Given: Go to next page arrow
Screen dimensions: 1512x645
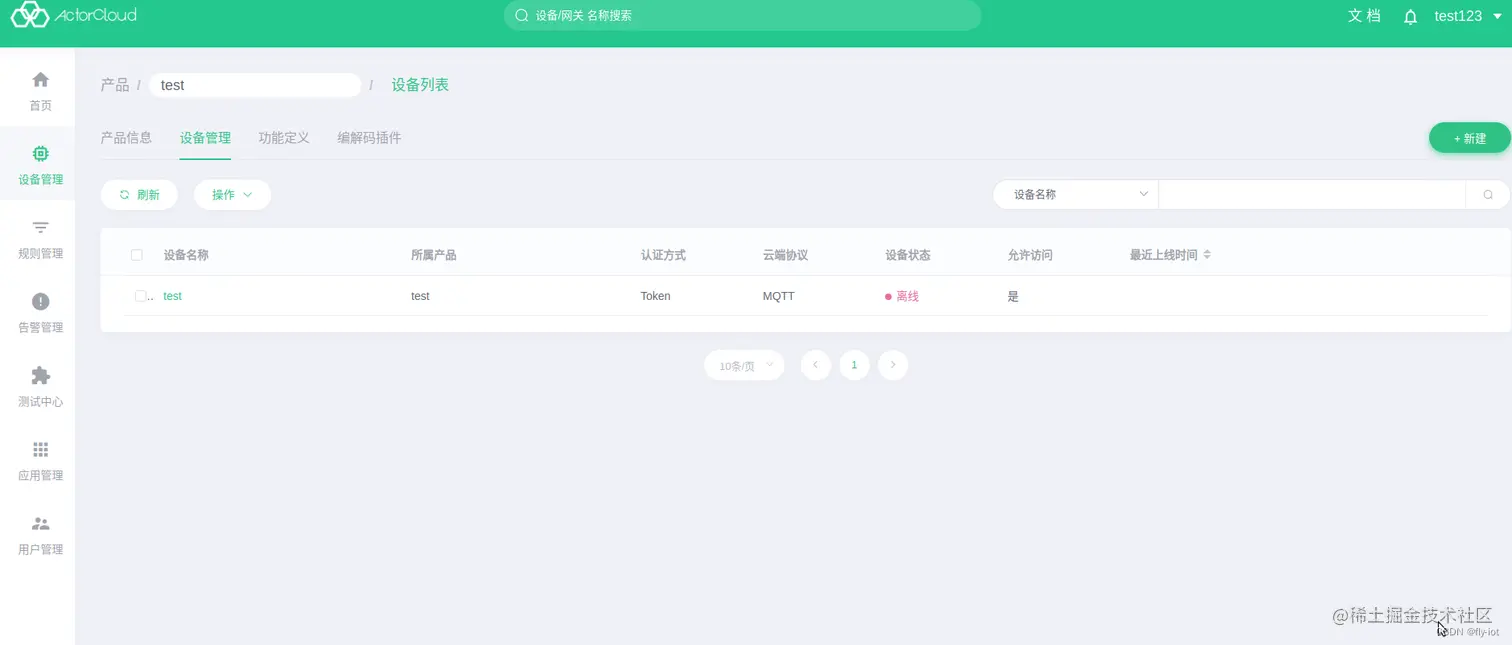Looking at the screenshot, I should [893, 365].
